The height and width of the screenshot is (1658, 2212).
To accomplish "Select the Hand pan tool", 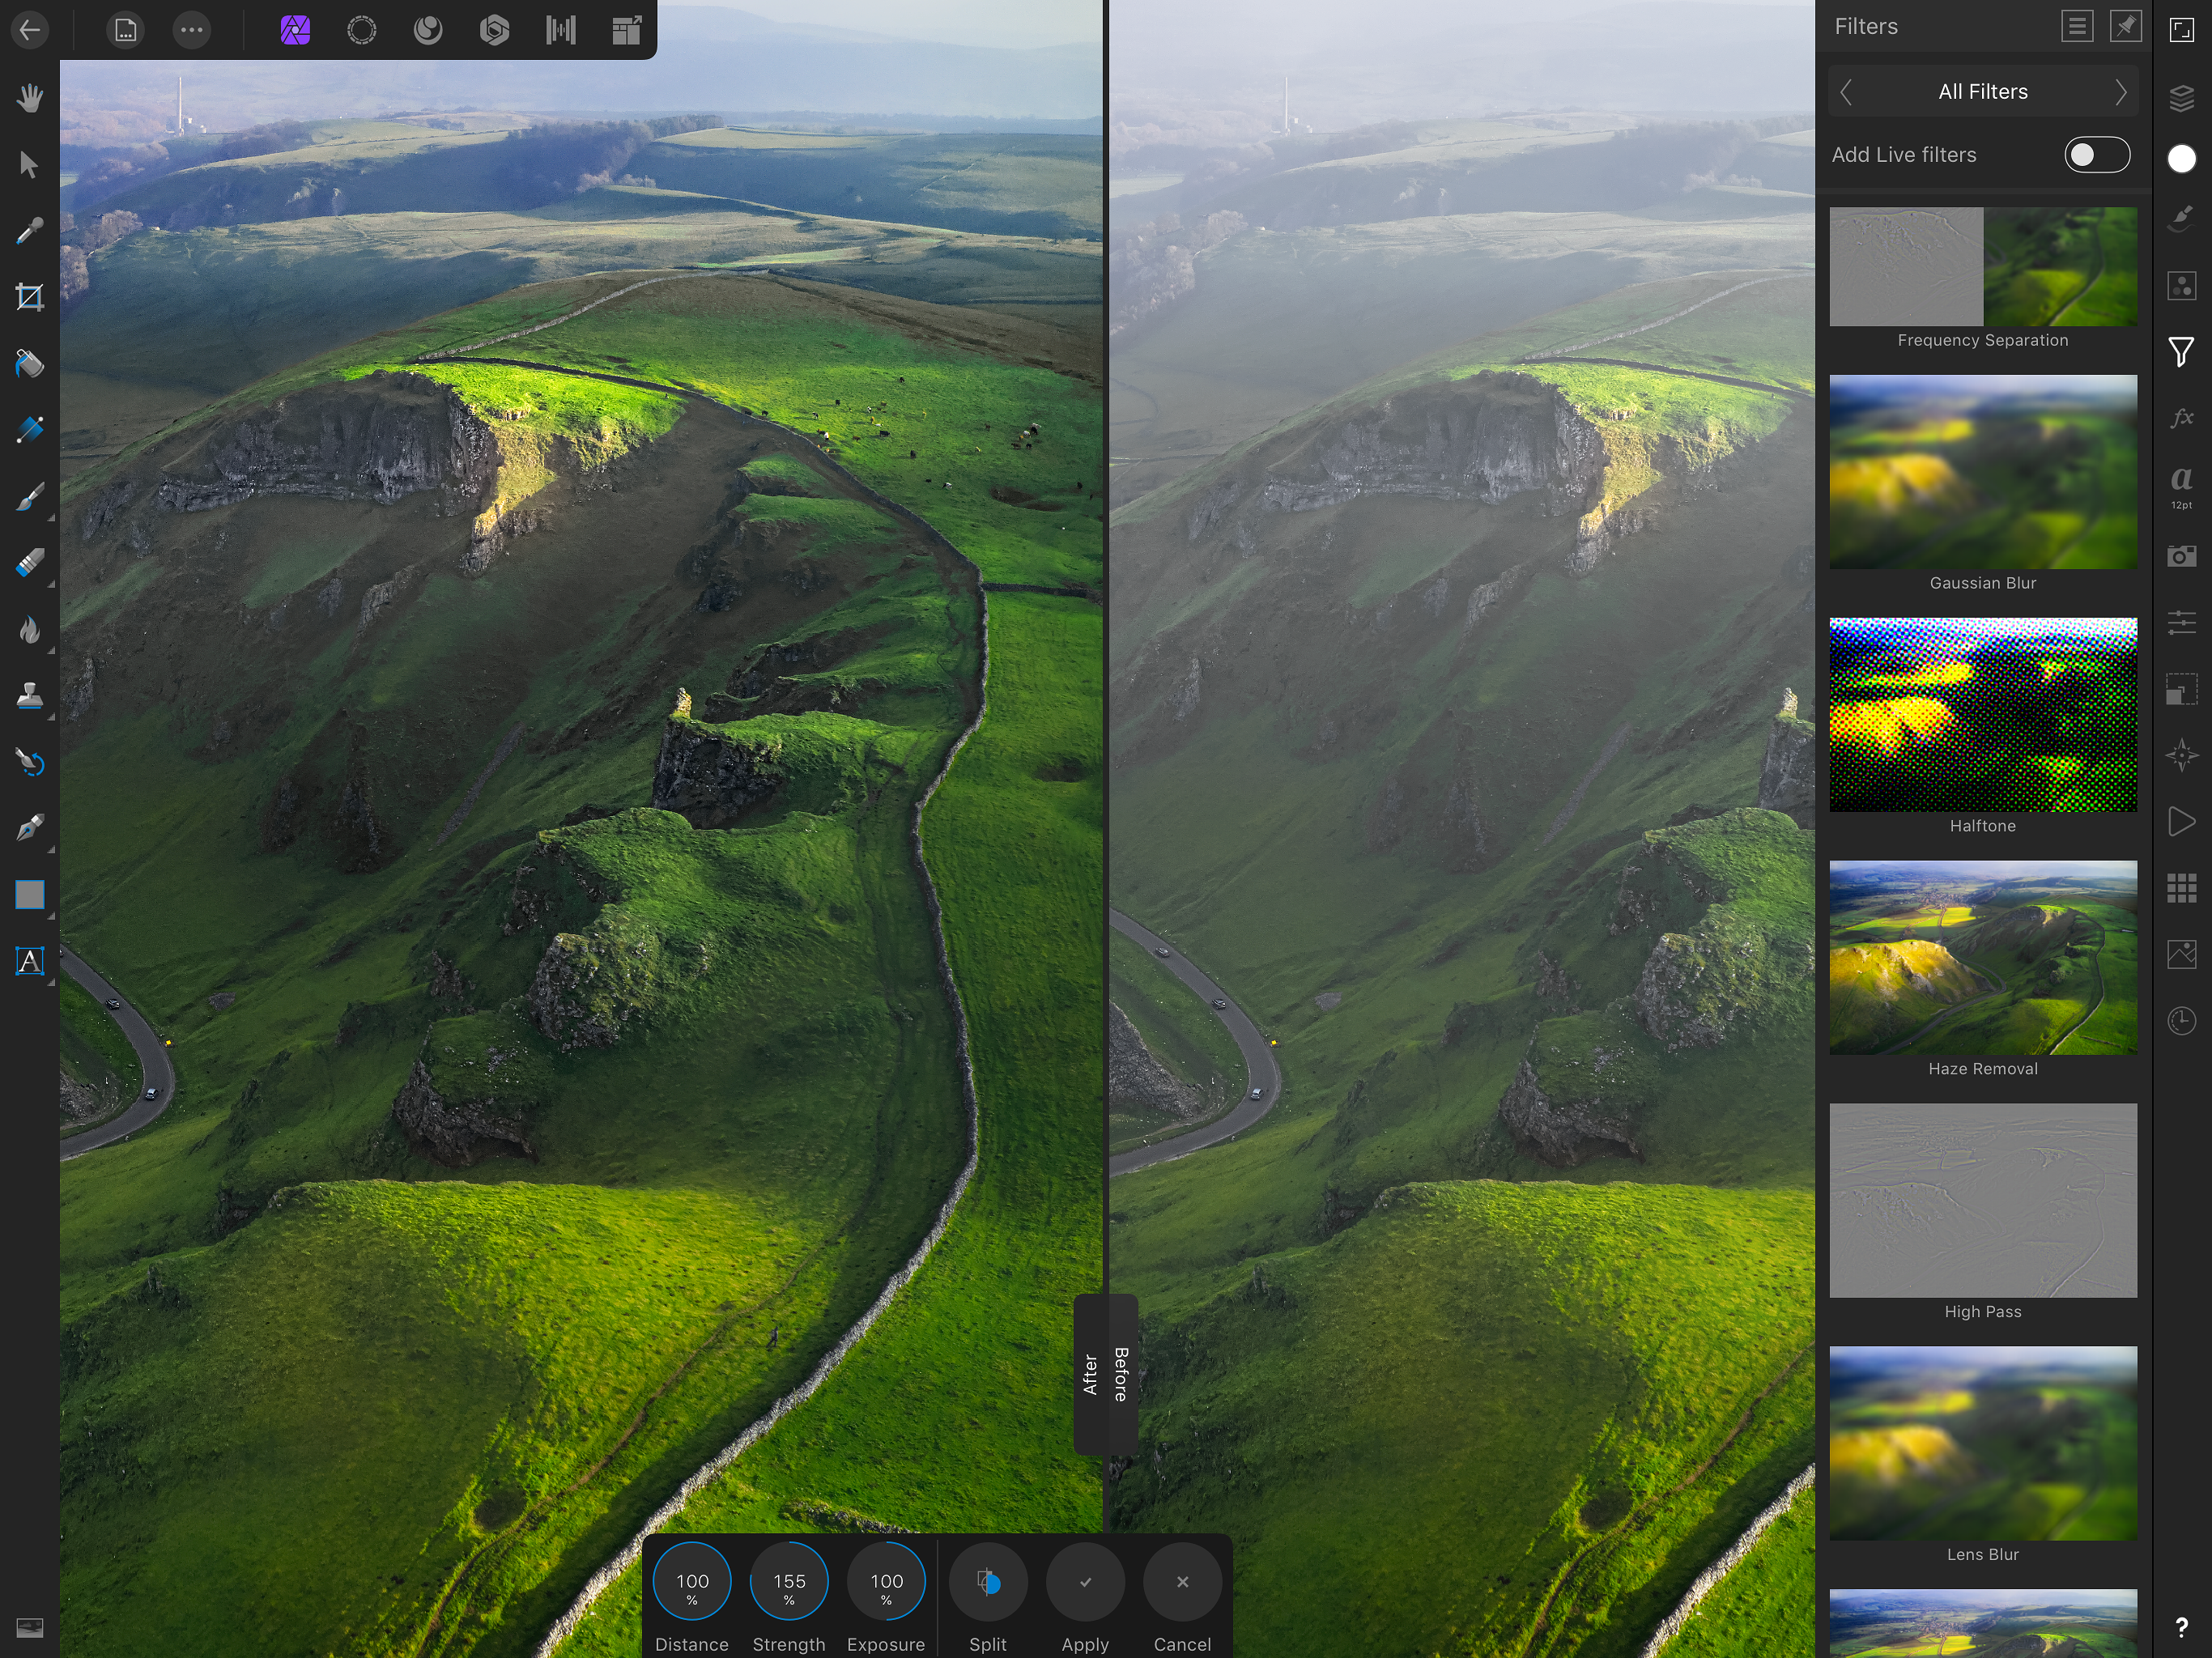I will [x=30, y=98].
